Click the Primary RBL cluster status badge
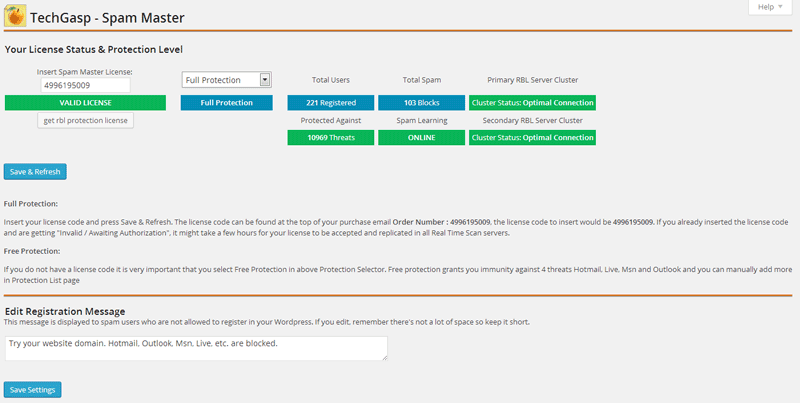The height and width of the screenshot is (403, 800). [x=532, y=102]
